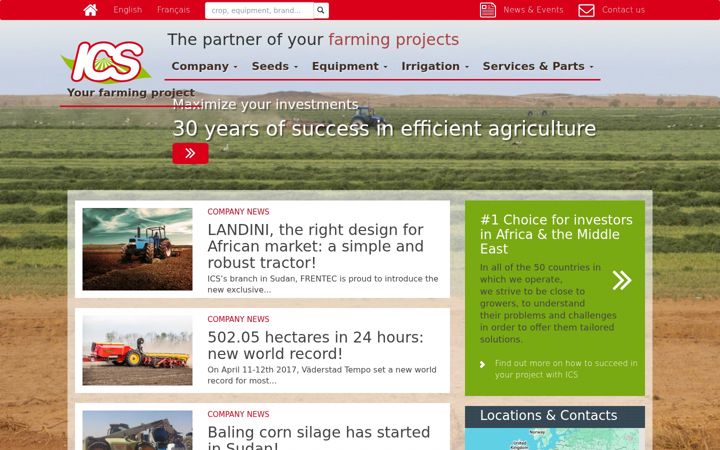Click '30 years of success in efficient agriculture' headline
720x450 pixels.
[384, 129]
